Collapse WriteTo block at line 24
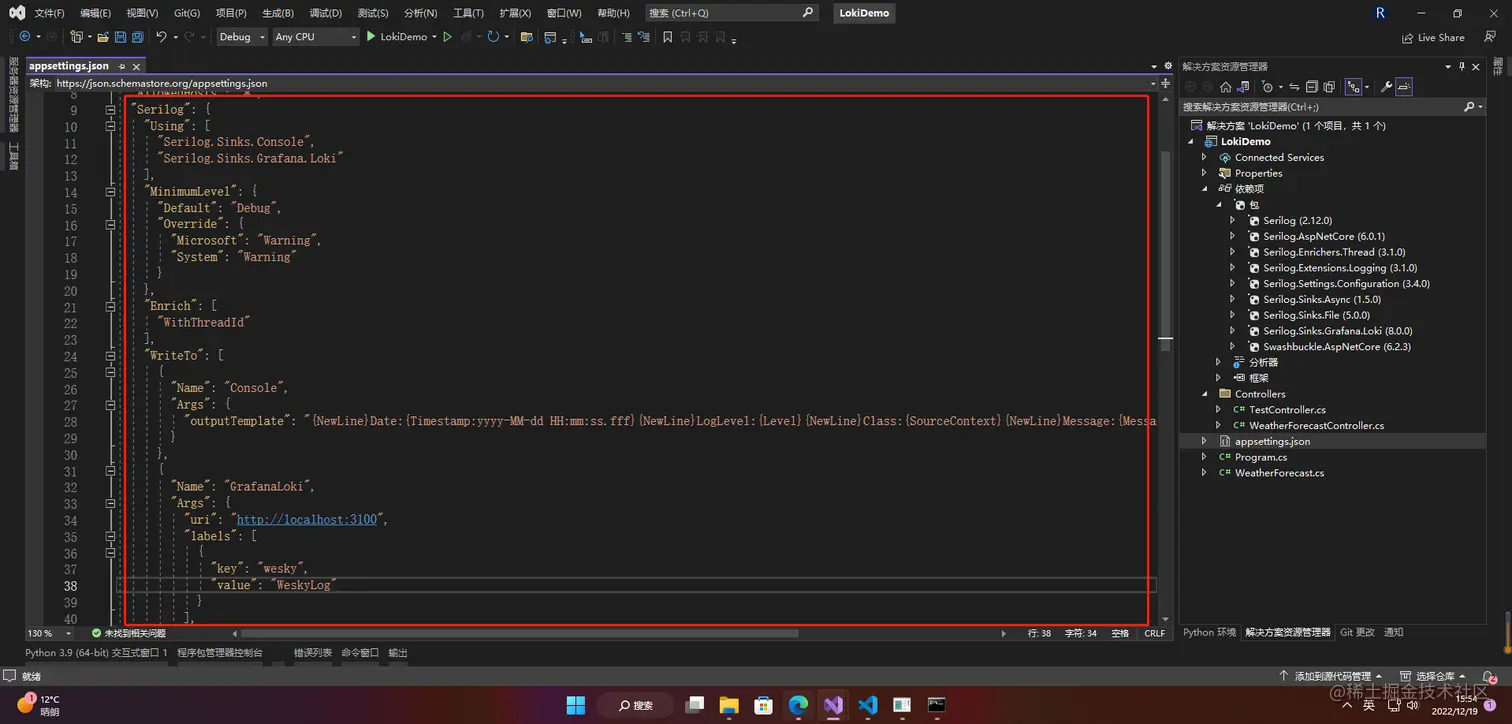The height and width of the screenshot is (724, 1512). (x=110, y=356)
